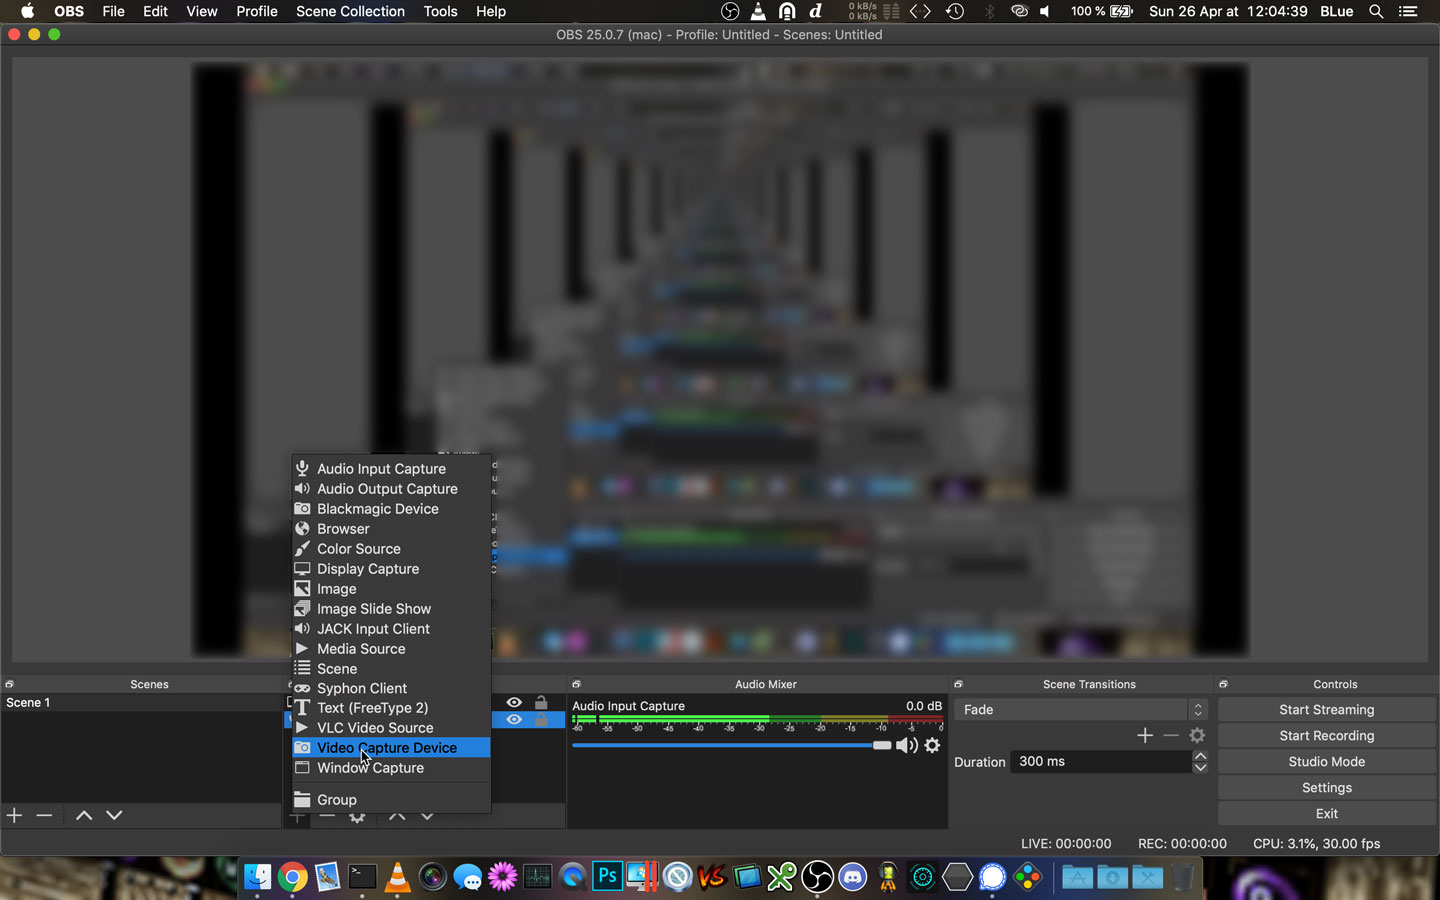Open Time Machine menu bar icon

(955, 11)
